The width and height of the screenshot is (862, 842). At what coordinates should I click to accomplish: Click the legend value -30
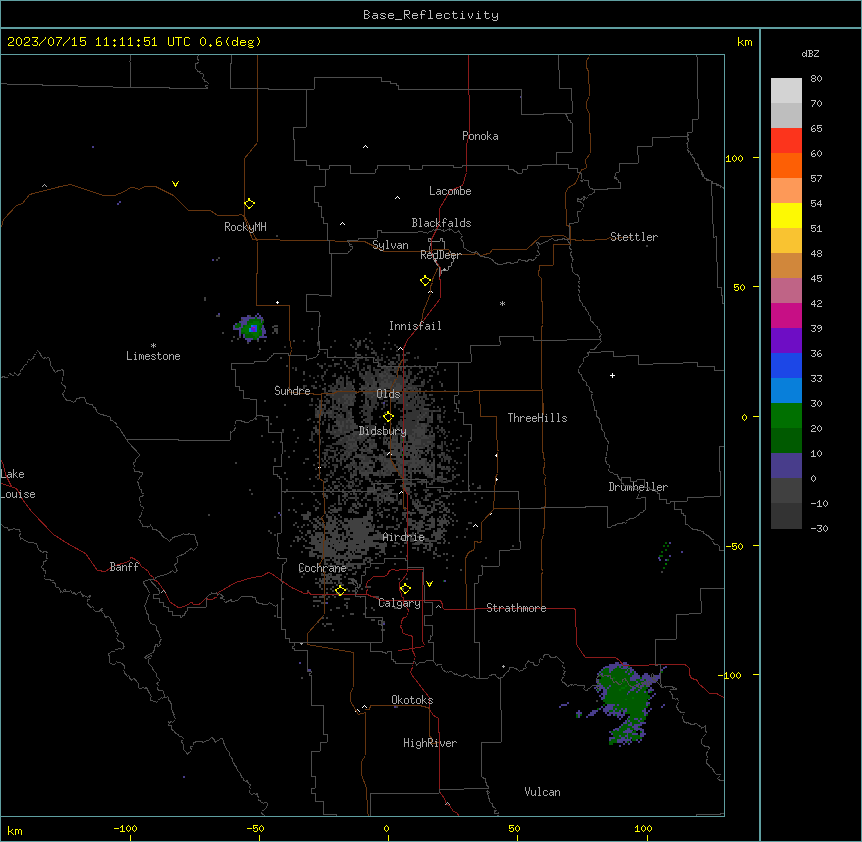click(819, 528)
